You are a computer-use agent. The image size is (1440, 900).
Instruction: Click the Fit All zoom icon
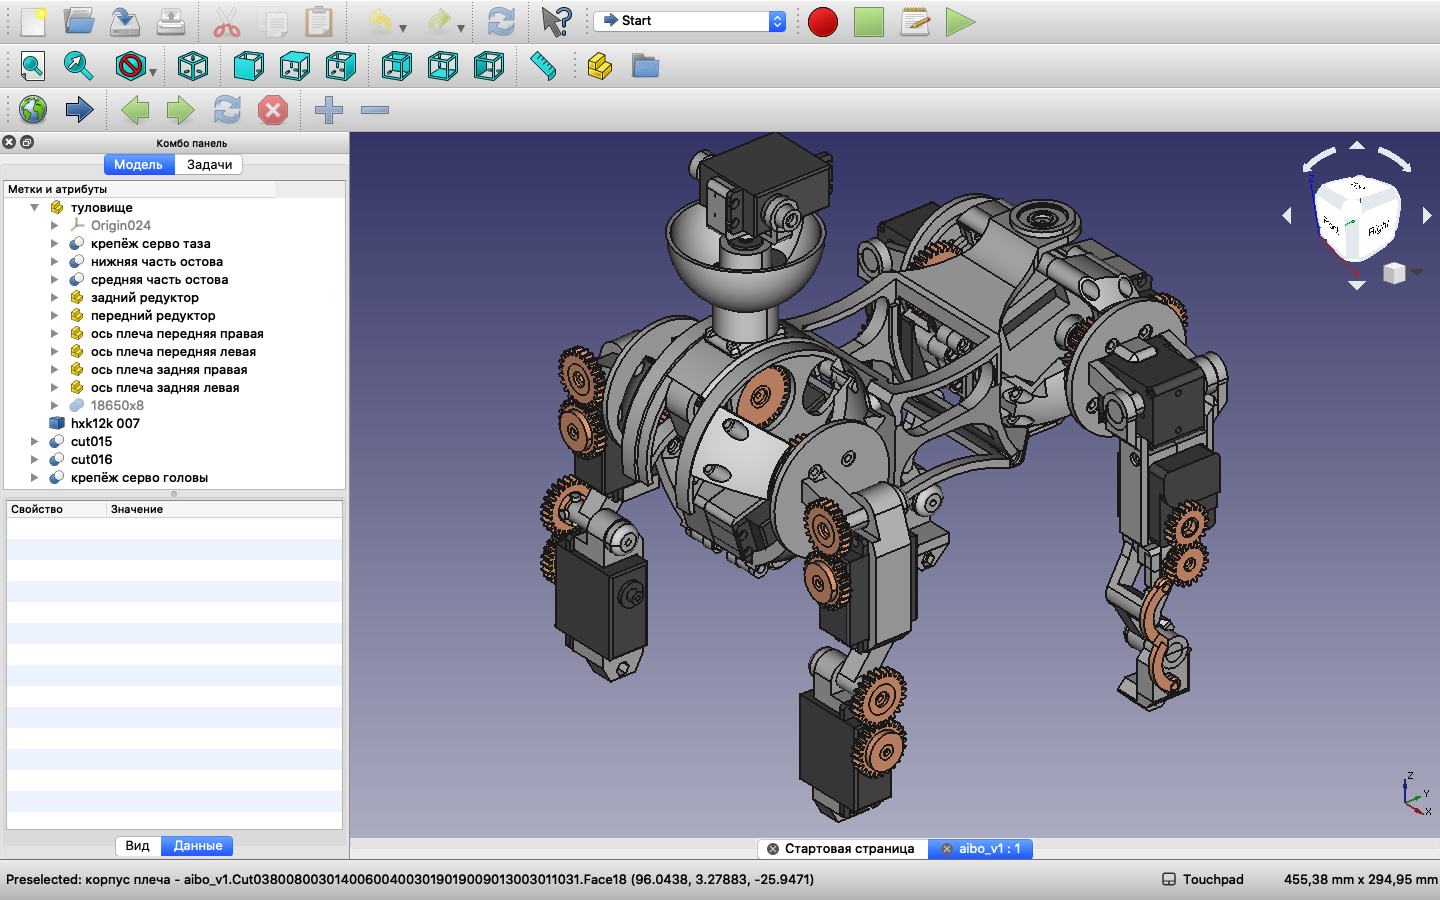33,67
